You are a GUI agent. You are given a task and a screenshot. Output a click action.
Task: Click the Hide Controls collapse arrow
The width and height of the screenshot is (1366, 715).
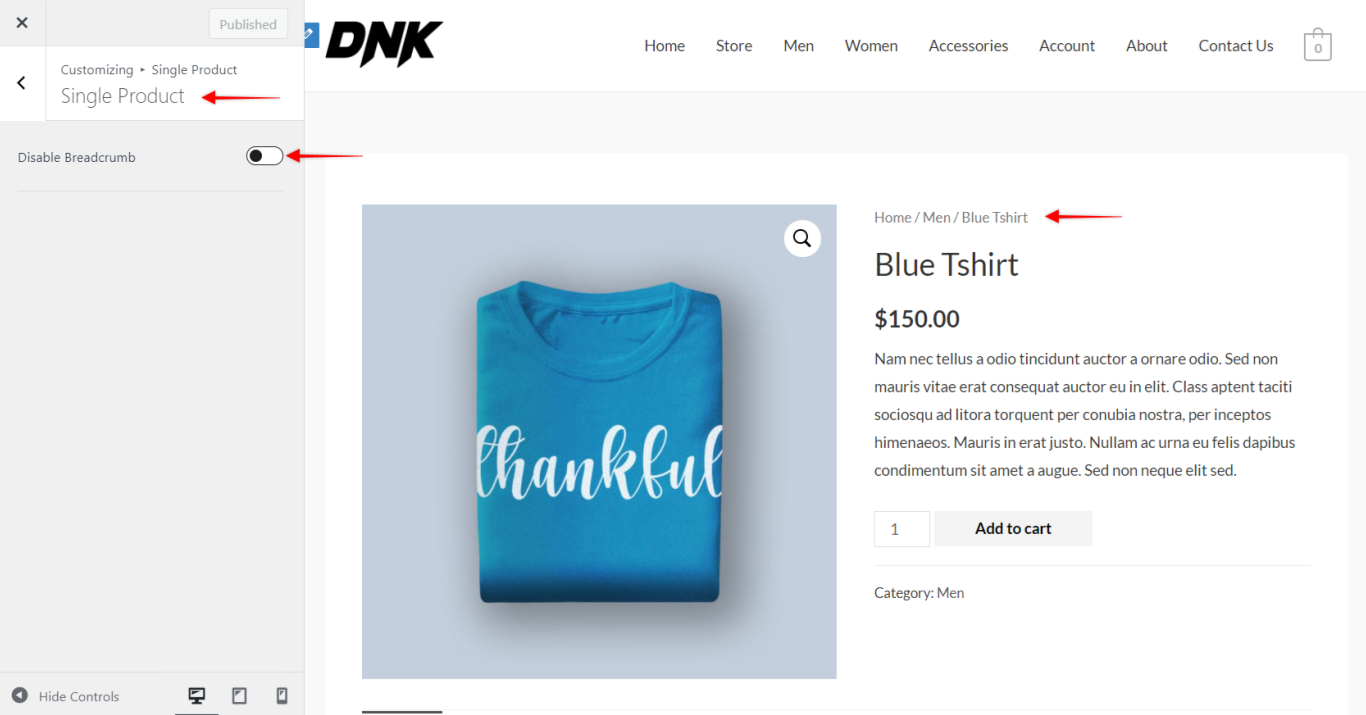pyautogui.click(x=20, y=696)
